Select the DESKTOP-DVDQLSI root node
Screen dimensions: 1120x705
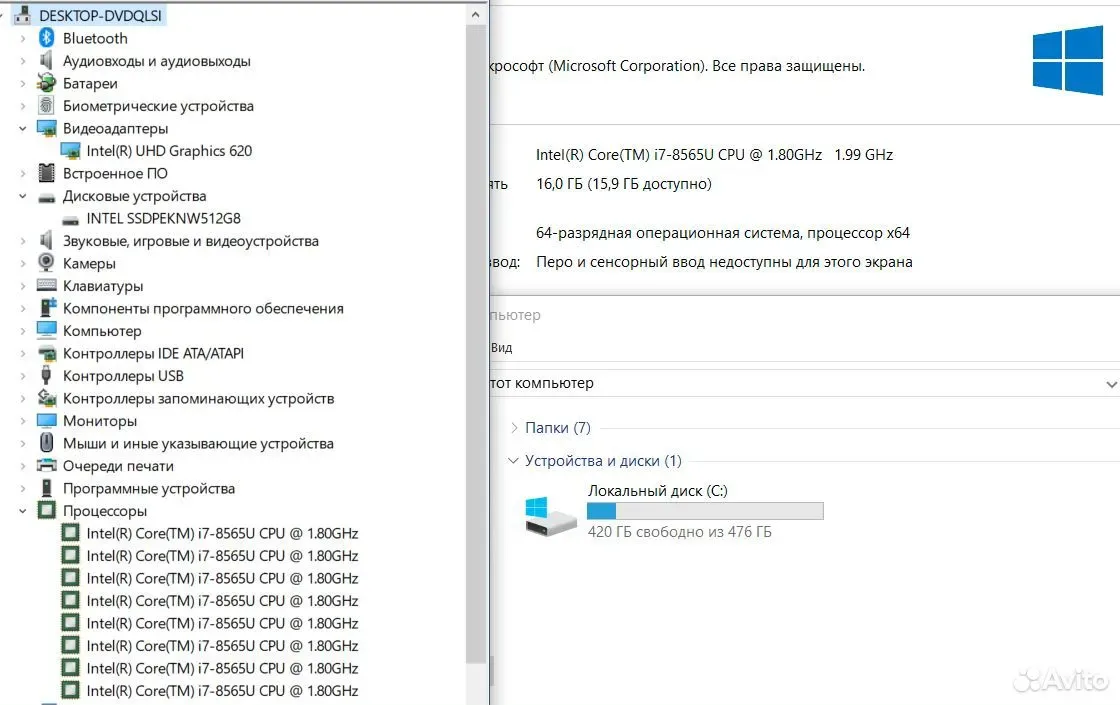click(x=100, y=15)
